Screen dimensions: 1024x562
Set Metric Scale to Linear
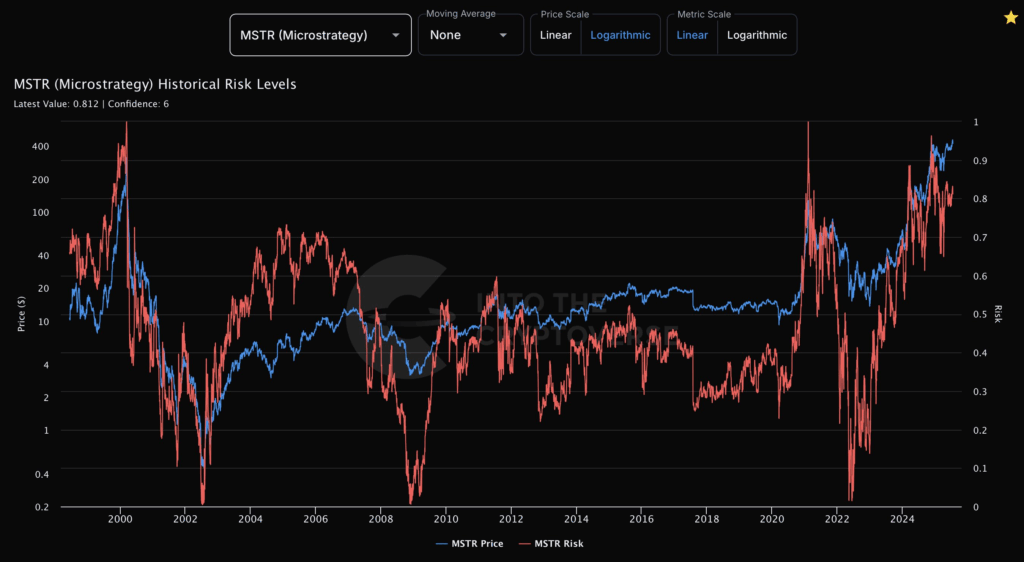692,35
